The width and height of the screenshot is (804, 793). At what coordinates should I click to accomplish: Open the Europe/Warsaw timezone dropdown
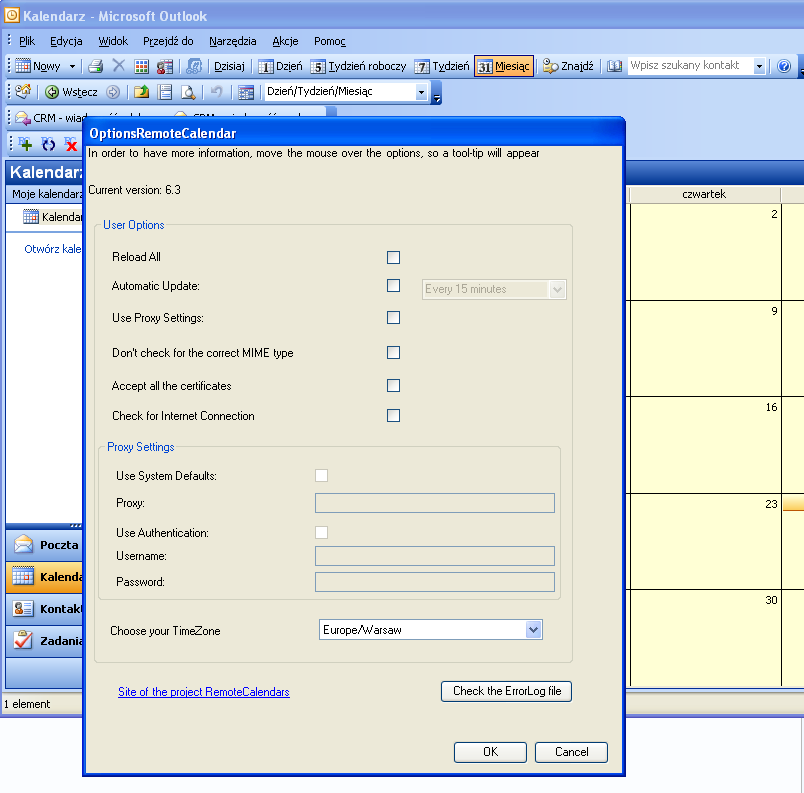pyautogui.click(x=533, y=630)
